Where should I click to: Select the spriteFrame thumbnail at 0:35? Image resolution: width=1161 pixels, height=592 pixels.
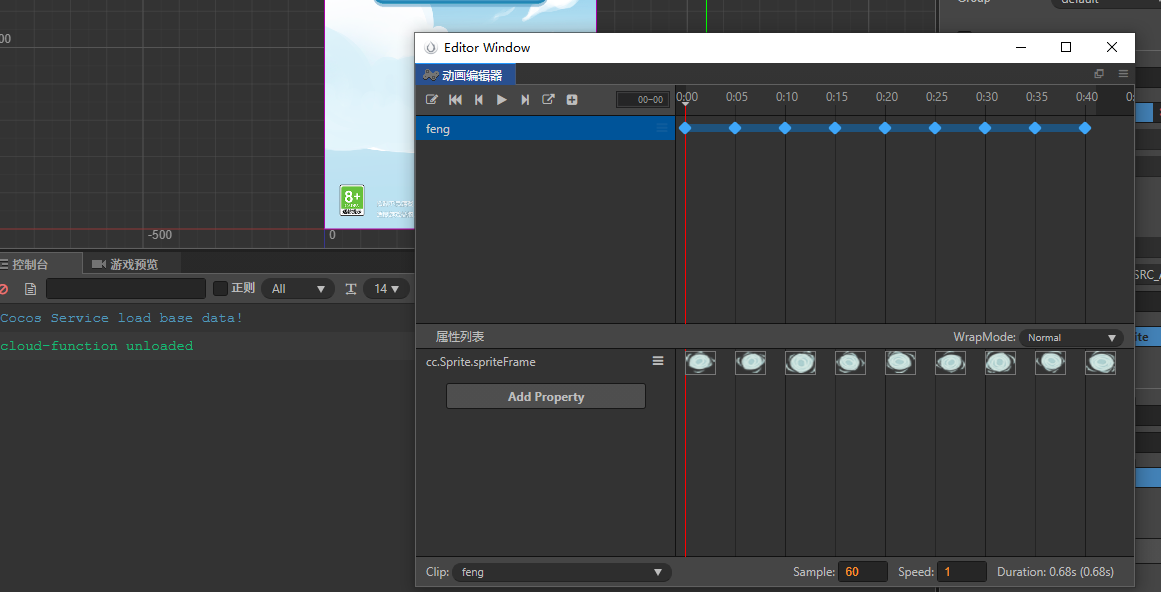(x=1050, y=363)
